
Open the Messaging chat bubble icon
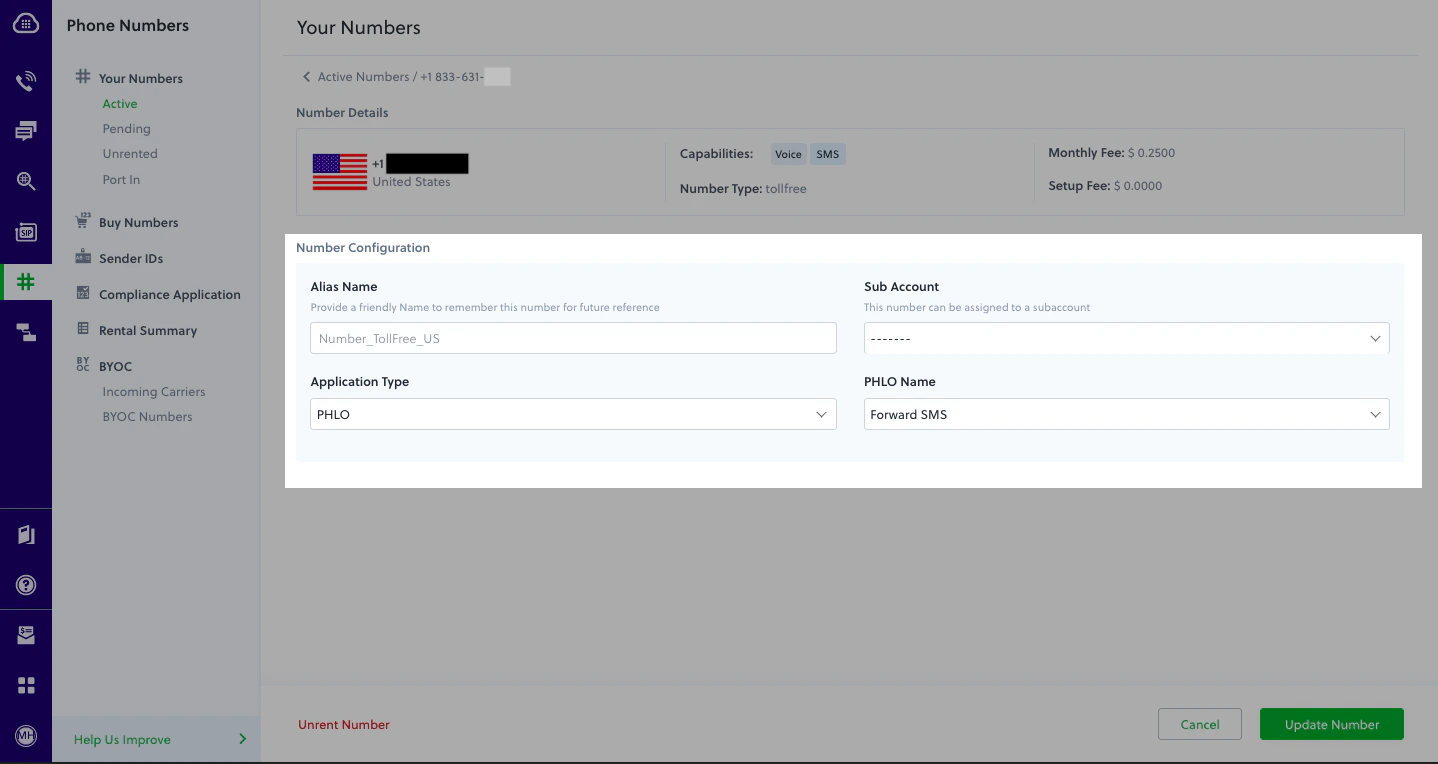point(26,131)
